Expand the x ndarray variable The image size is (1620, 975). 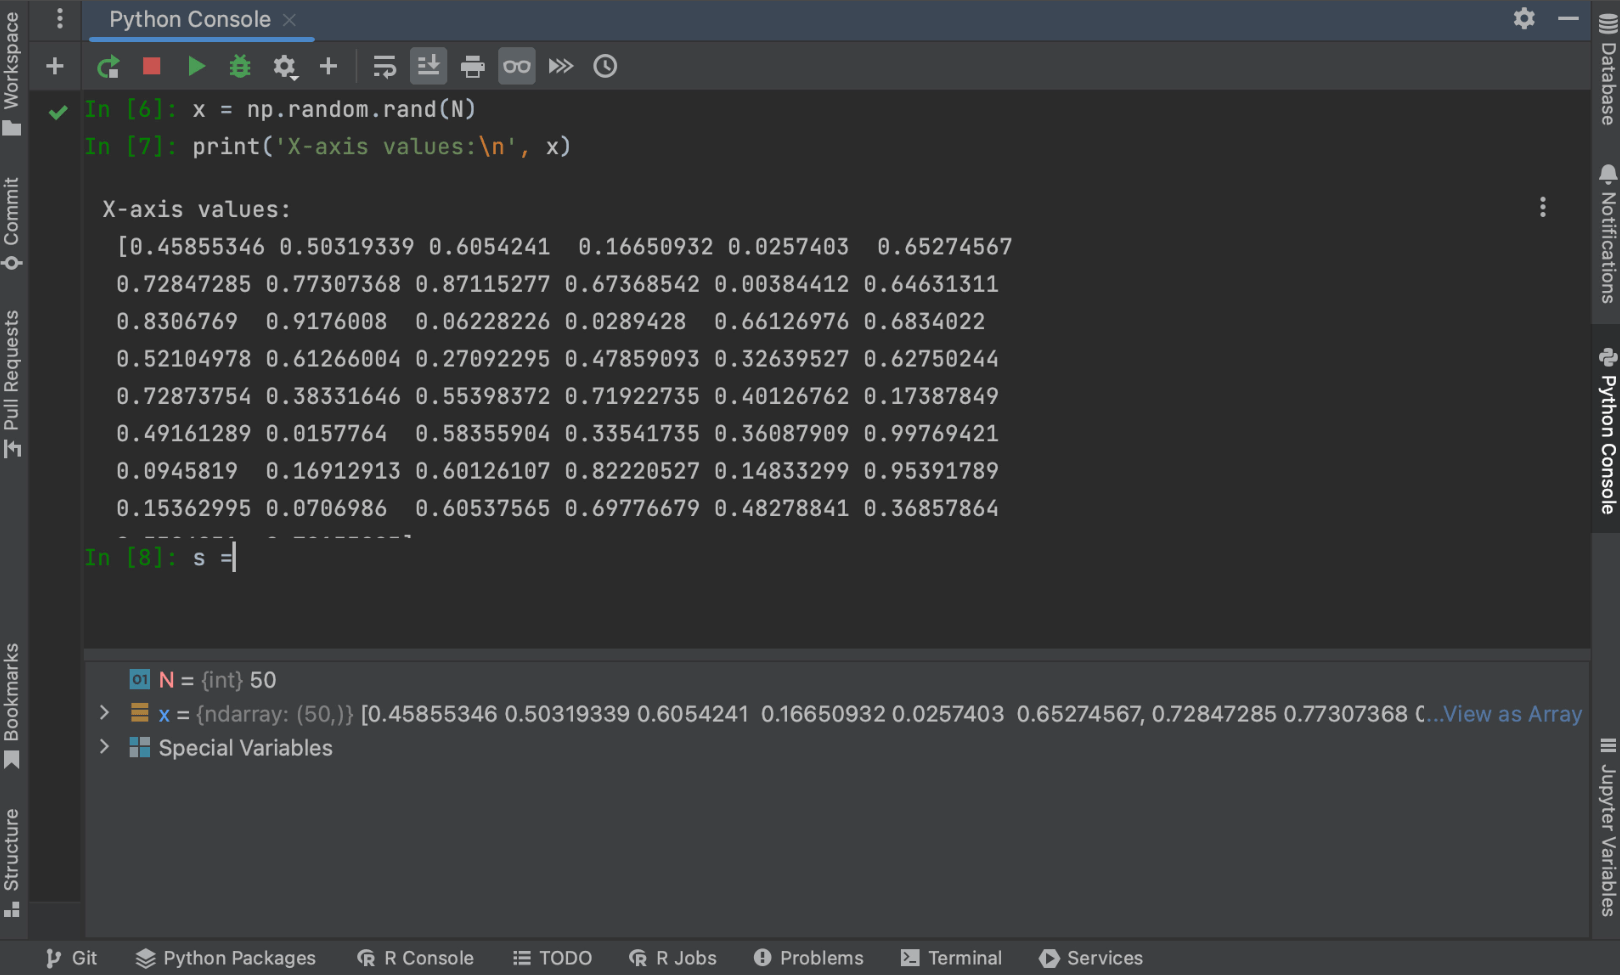click(x=104, y=713)
